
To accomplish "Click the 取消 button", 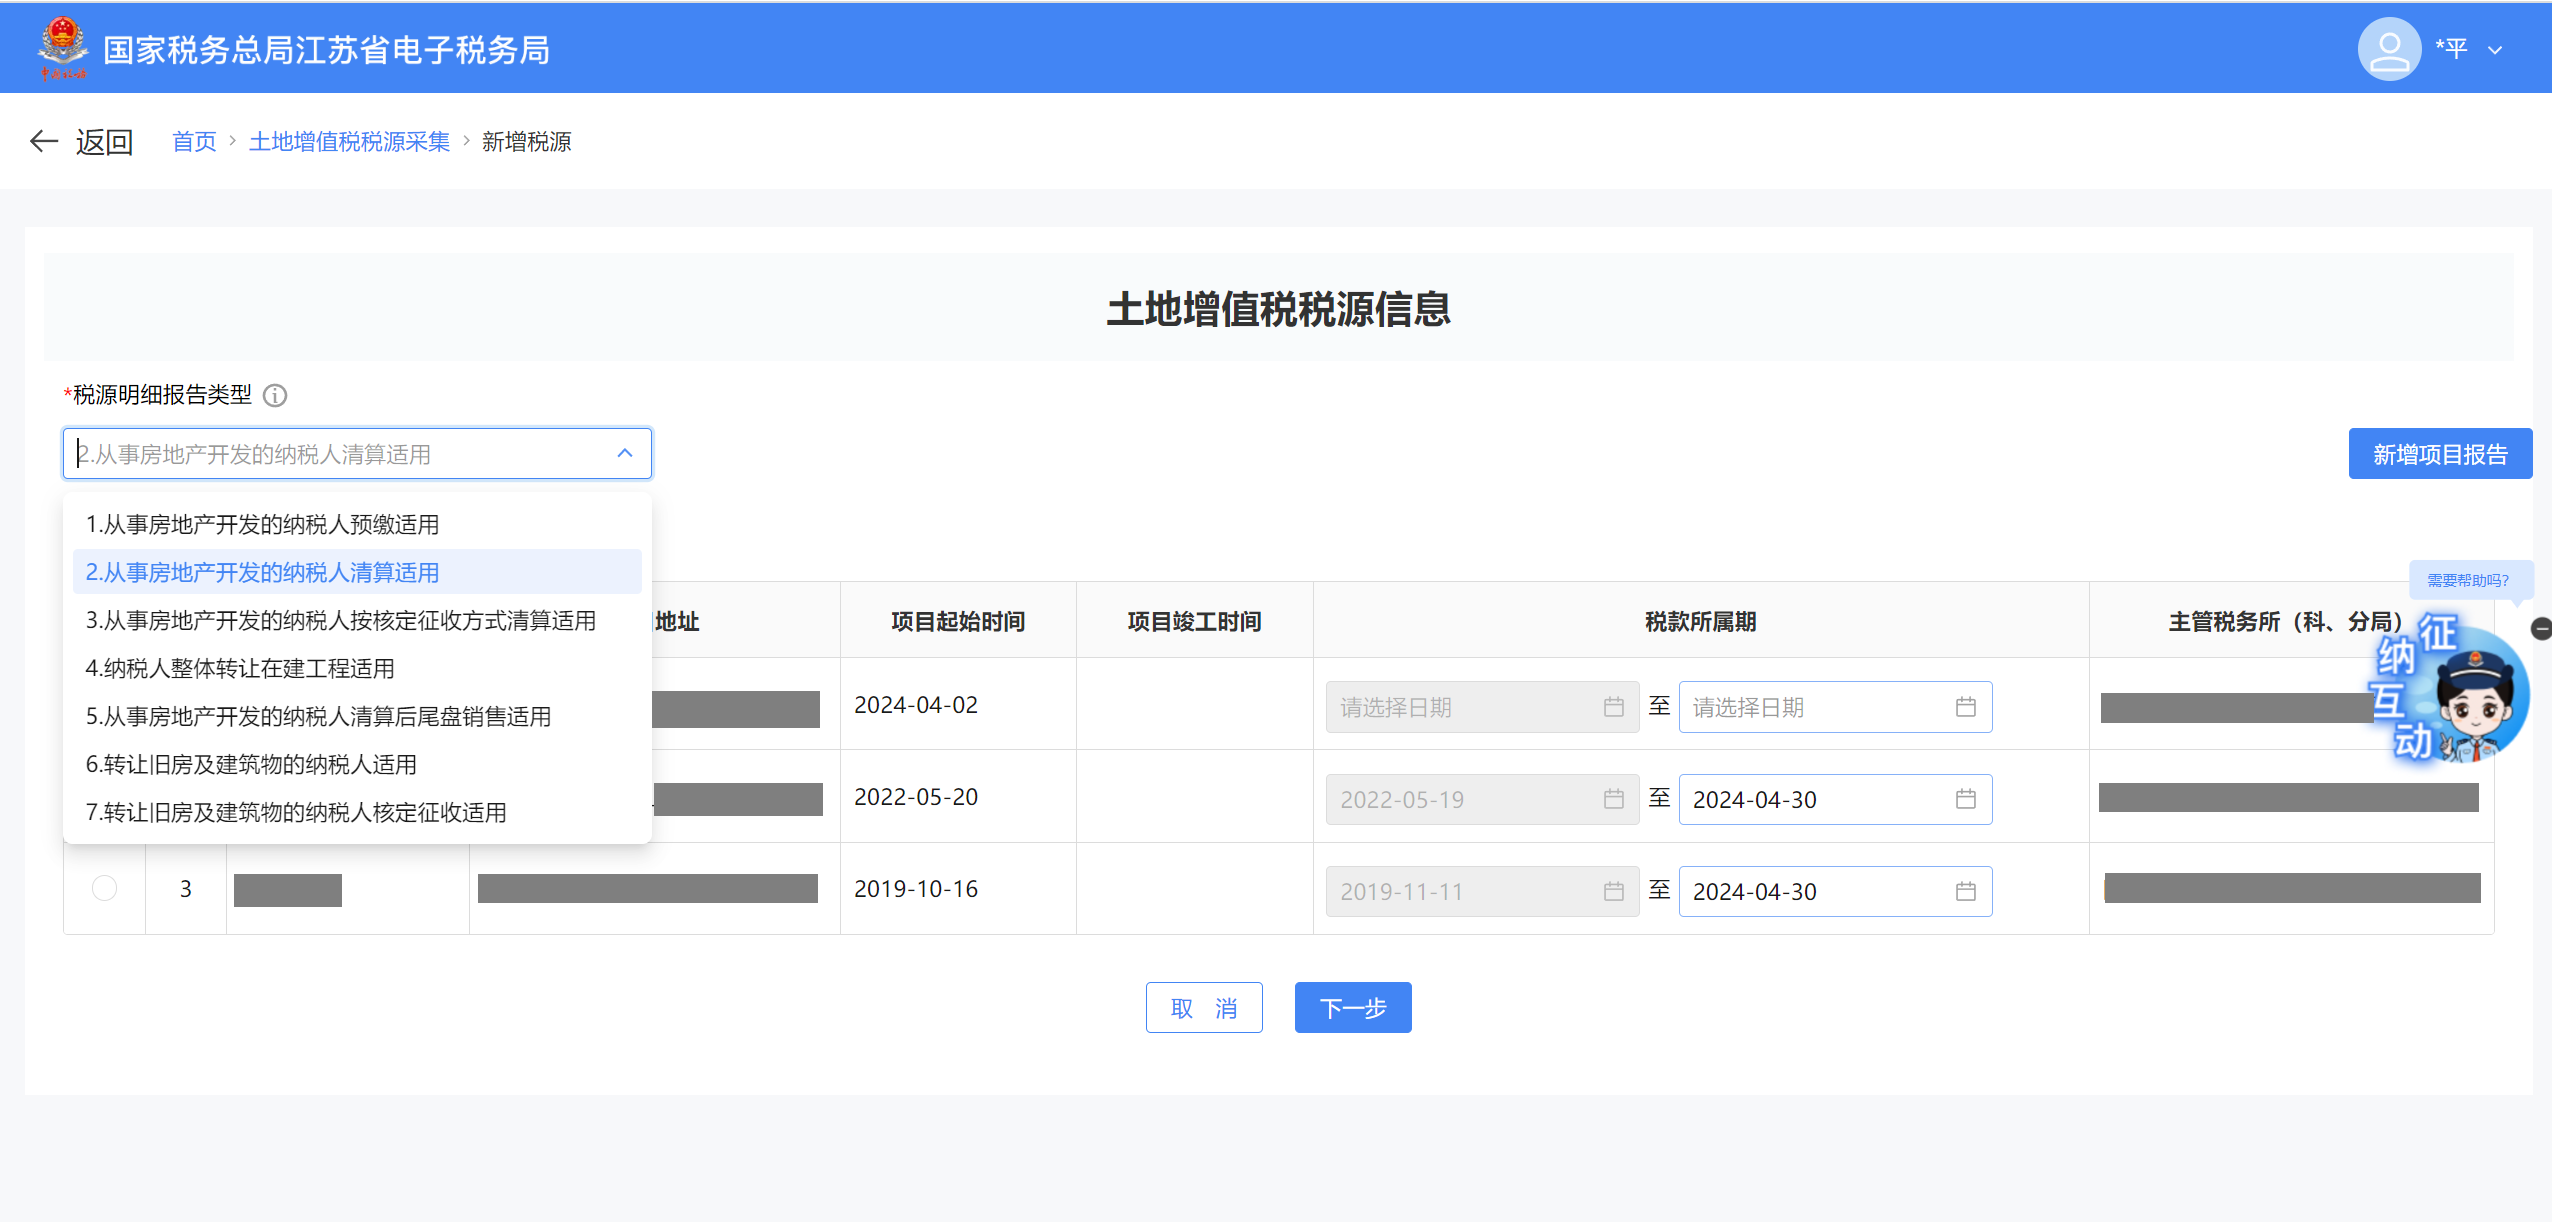I will [1203, 1008].
